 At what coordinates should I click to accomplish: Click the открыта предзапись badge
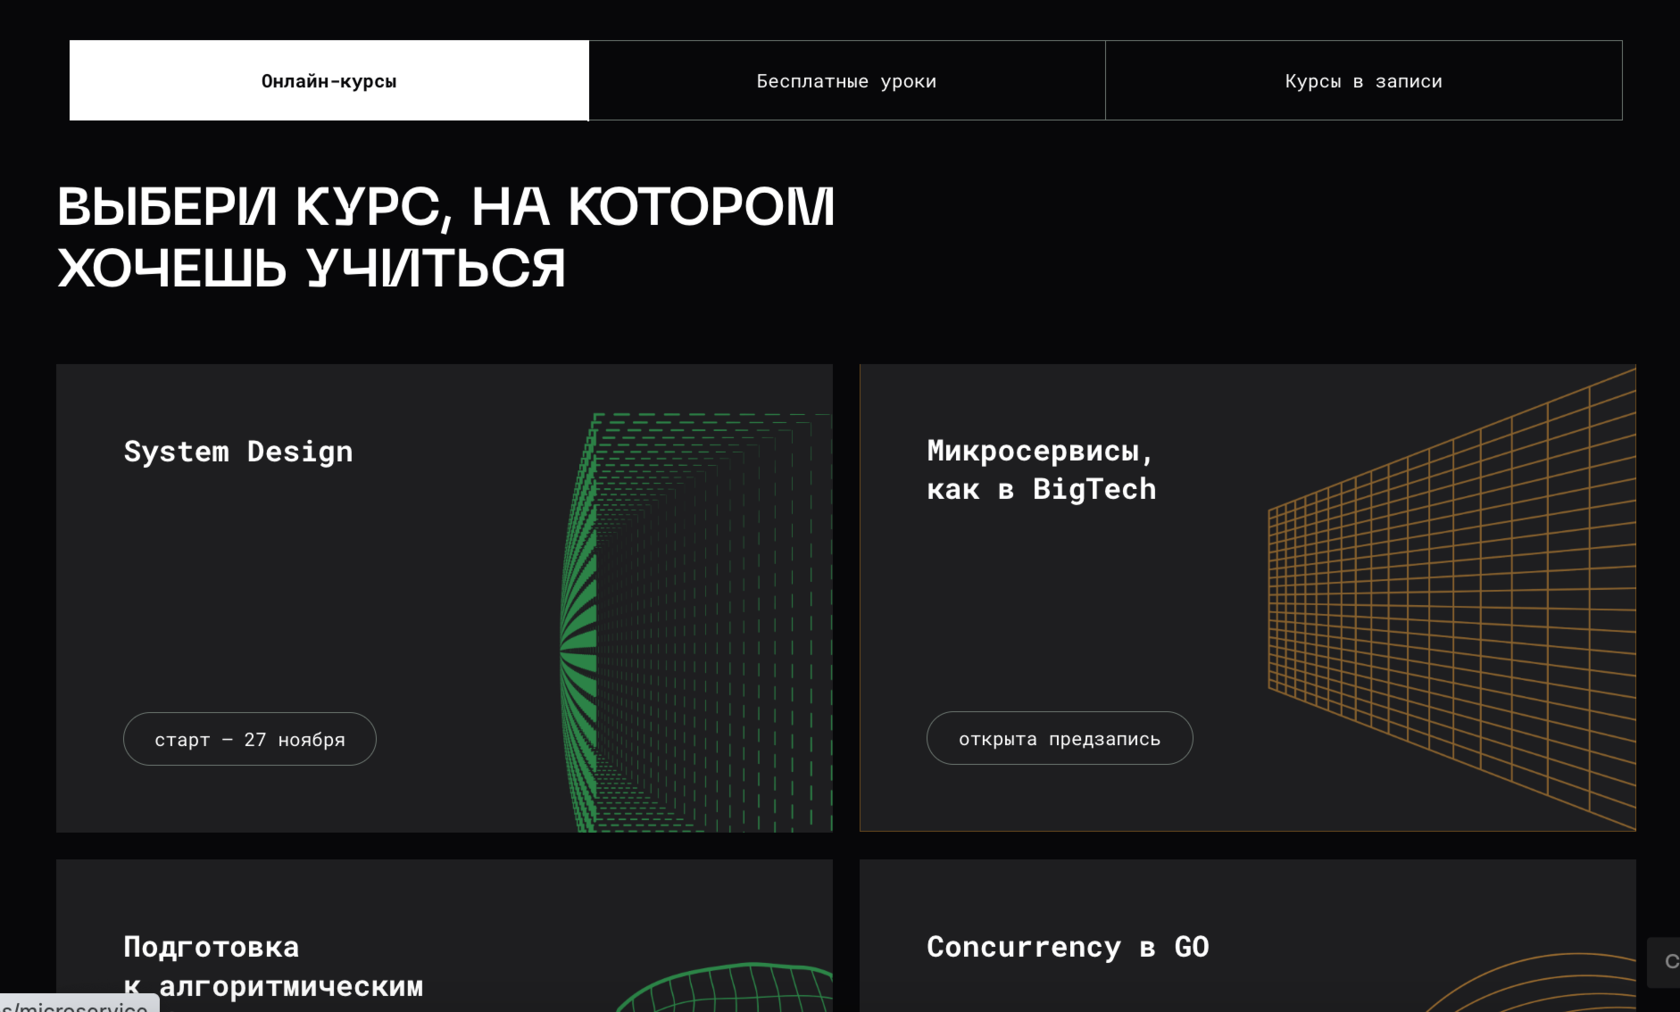(1059, 738)
